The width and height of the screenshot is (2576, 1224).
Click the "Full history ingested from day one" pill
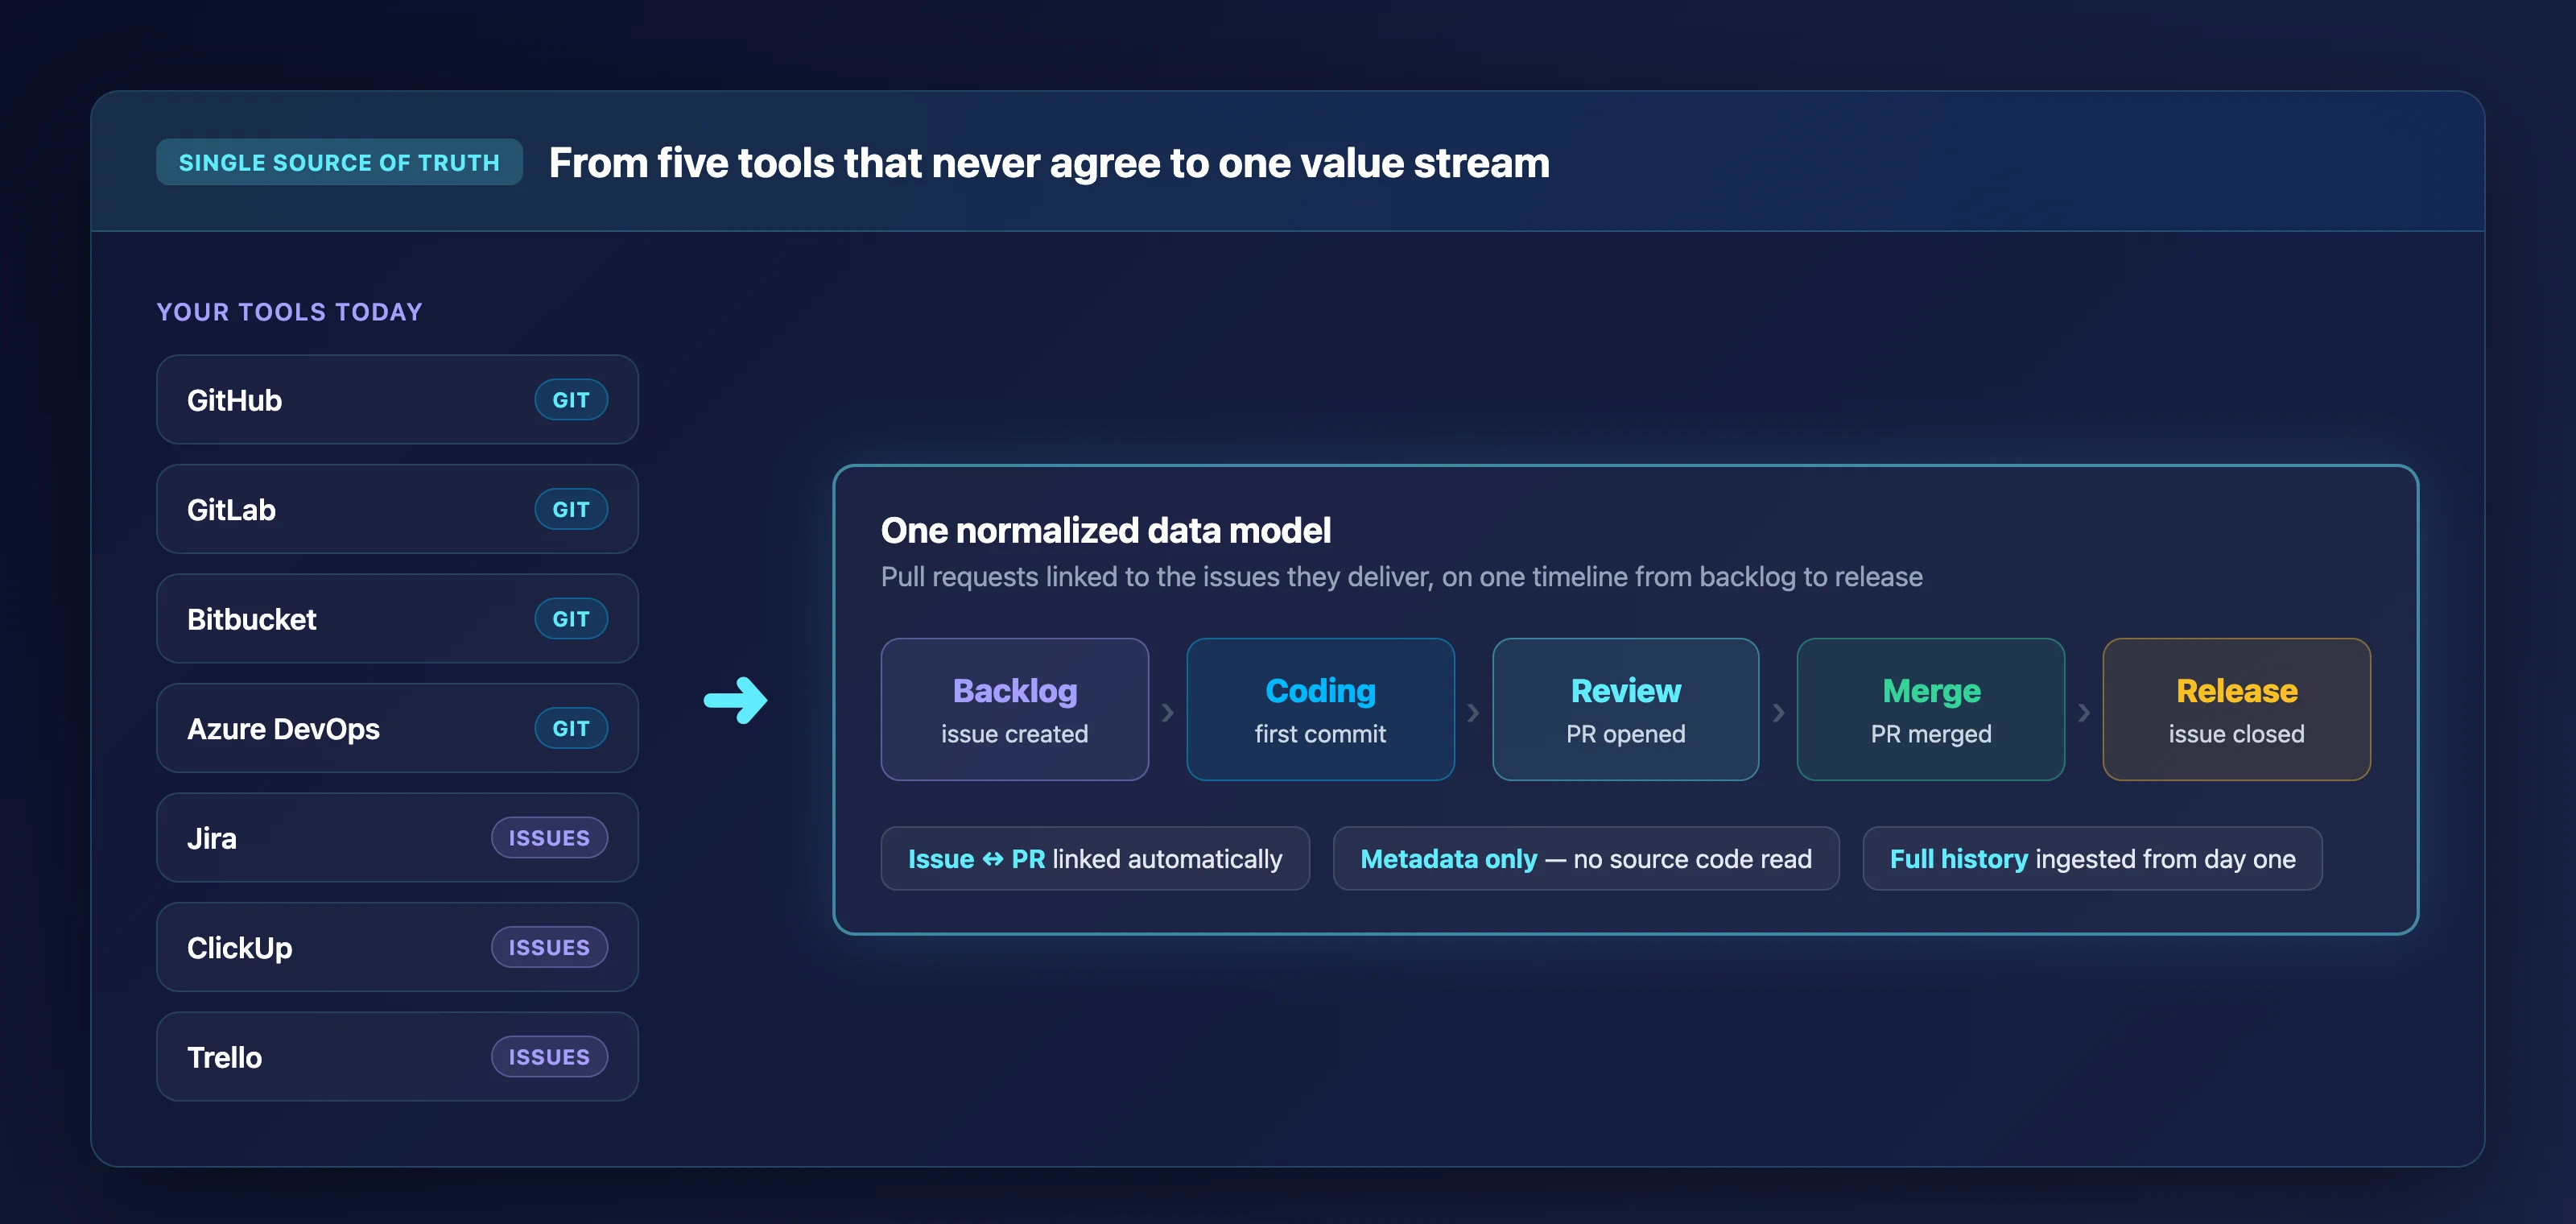click(2092, 858)
